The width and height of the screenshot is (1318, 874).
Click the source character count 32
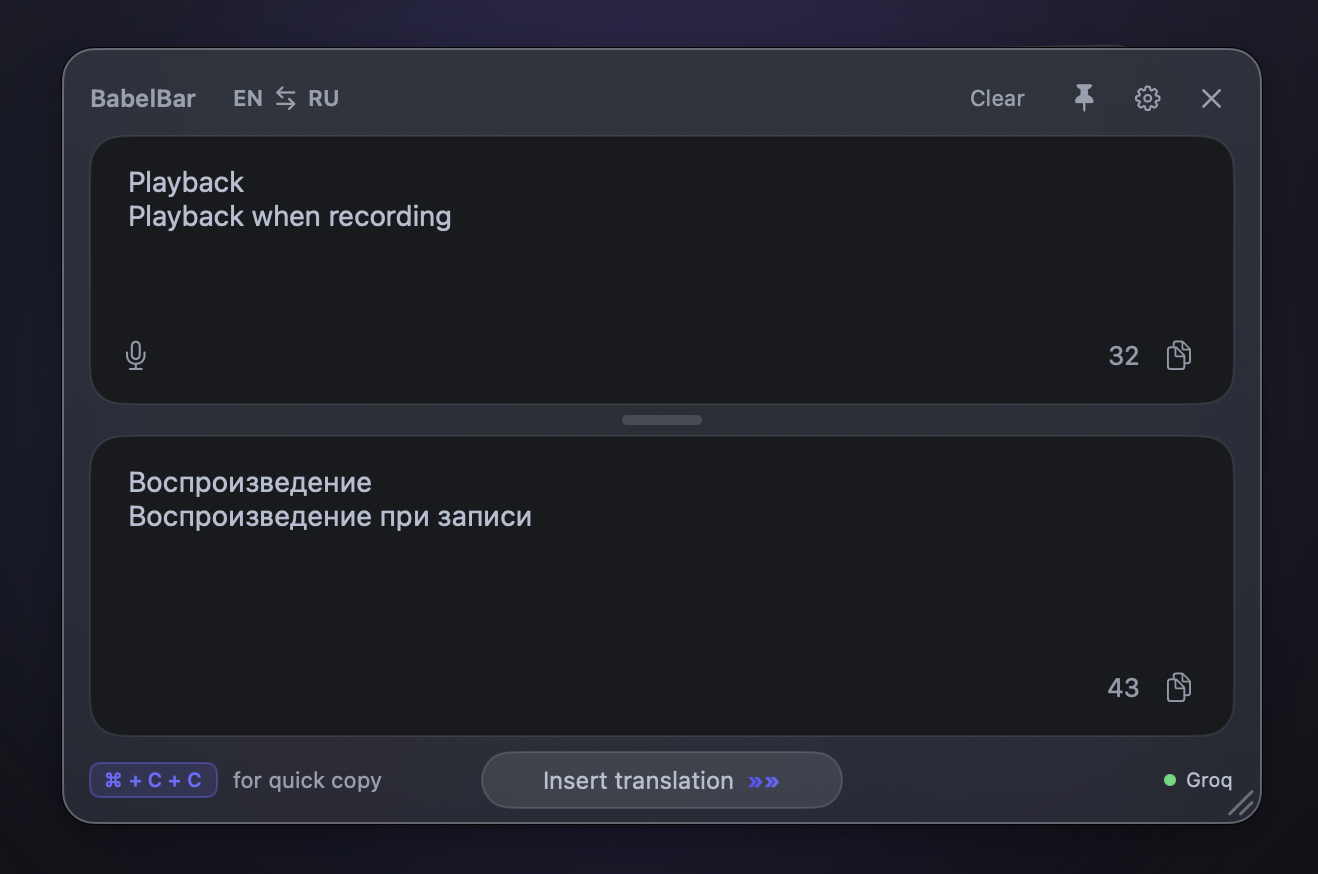(x=1124, y=356)
